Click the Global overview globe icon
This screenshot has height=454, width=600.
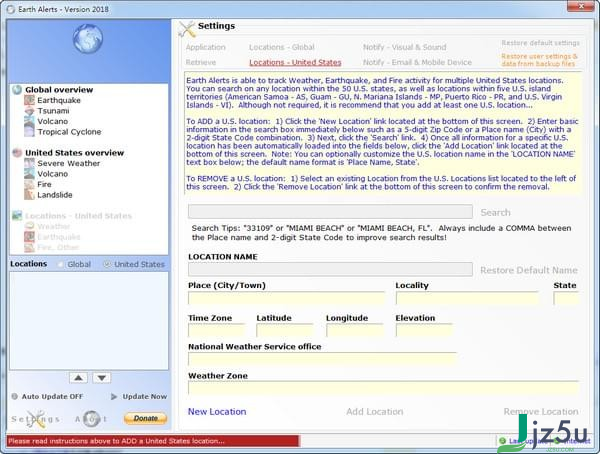pos(17,90)
